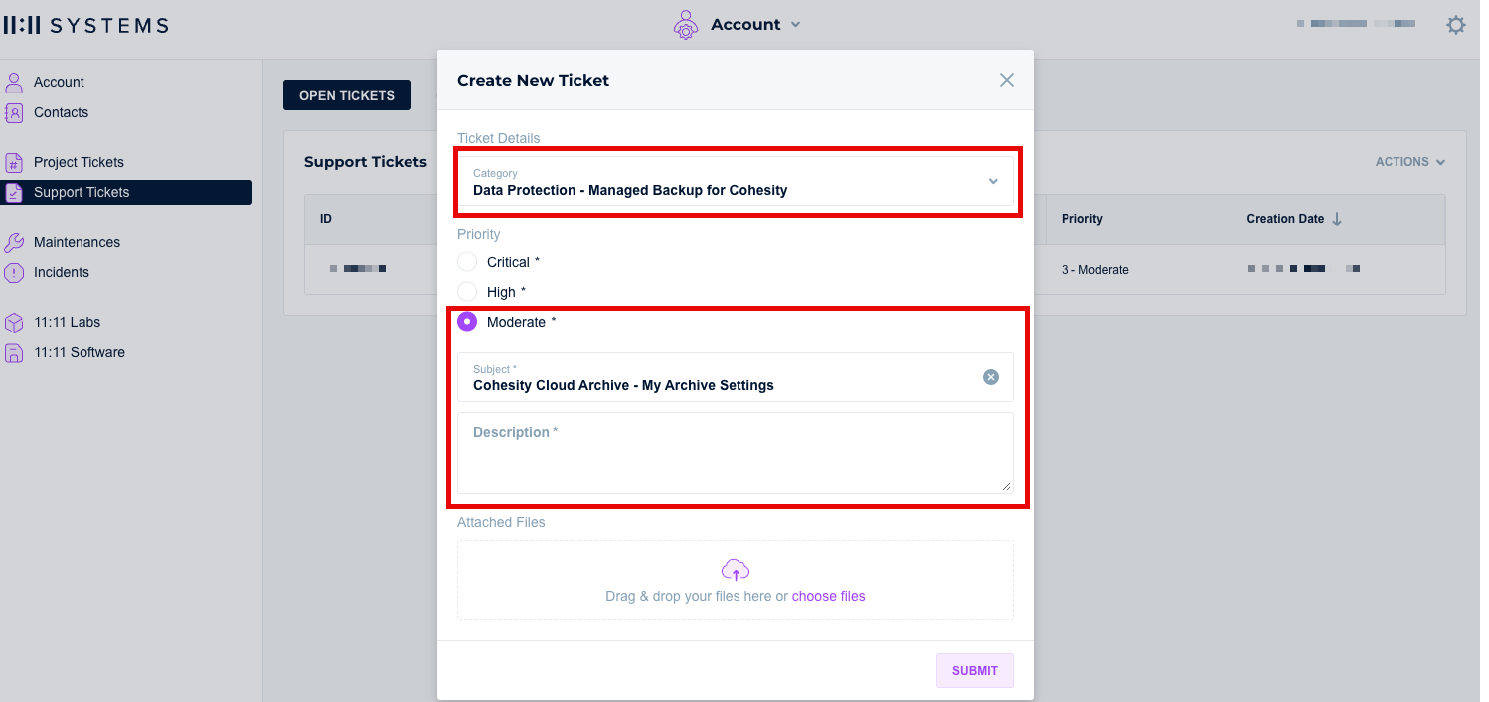The height and width of the screenshot is (702, 1489).
Task: Go to Contacts in sidebar
Action: [x=61, y=112]
